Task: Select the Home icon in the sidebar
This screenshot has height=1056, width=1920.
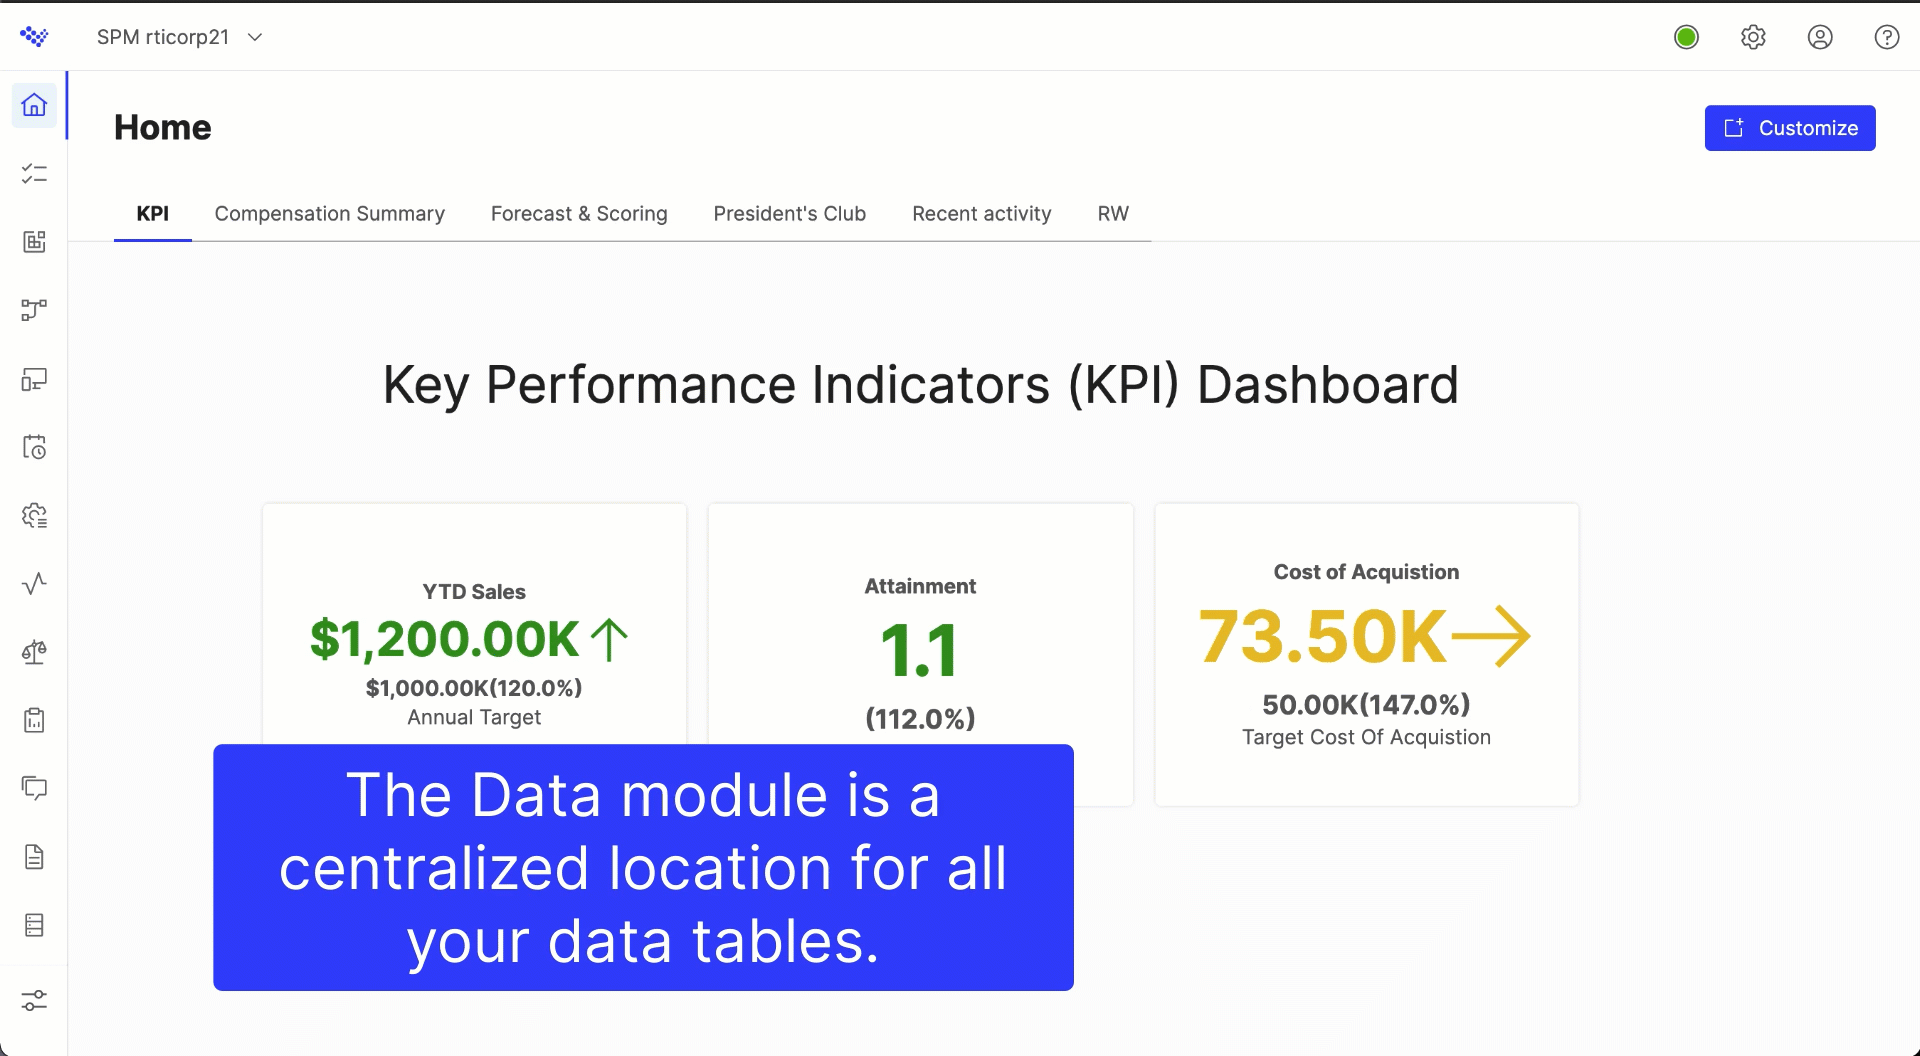Action: [34, 105]
